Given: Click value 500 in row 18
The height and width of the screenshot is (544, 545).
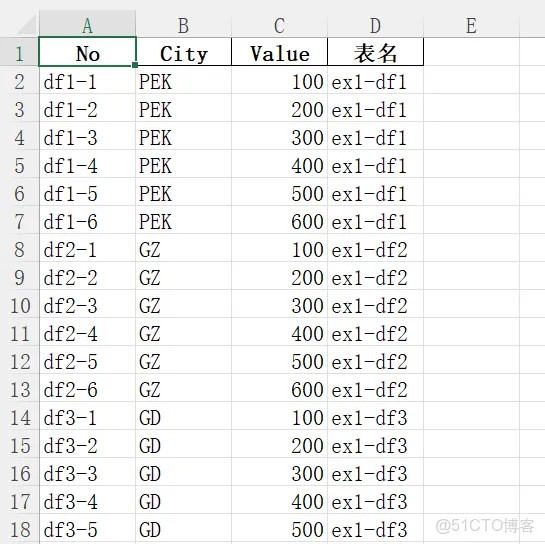Looking at the screenshot, I should coord(279,528).
